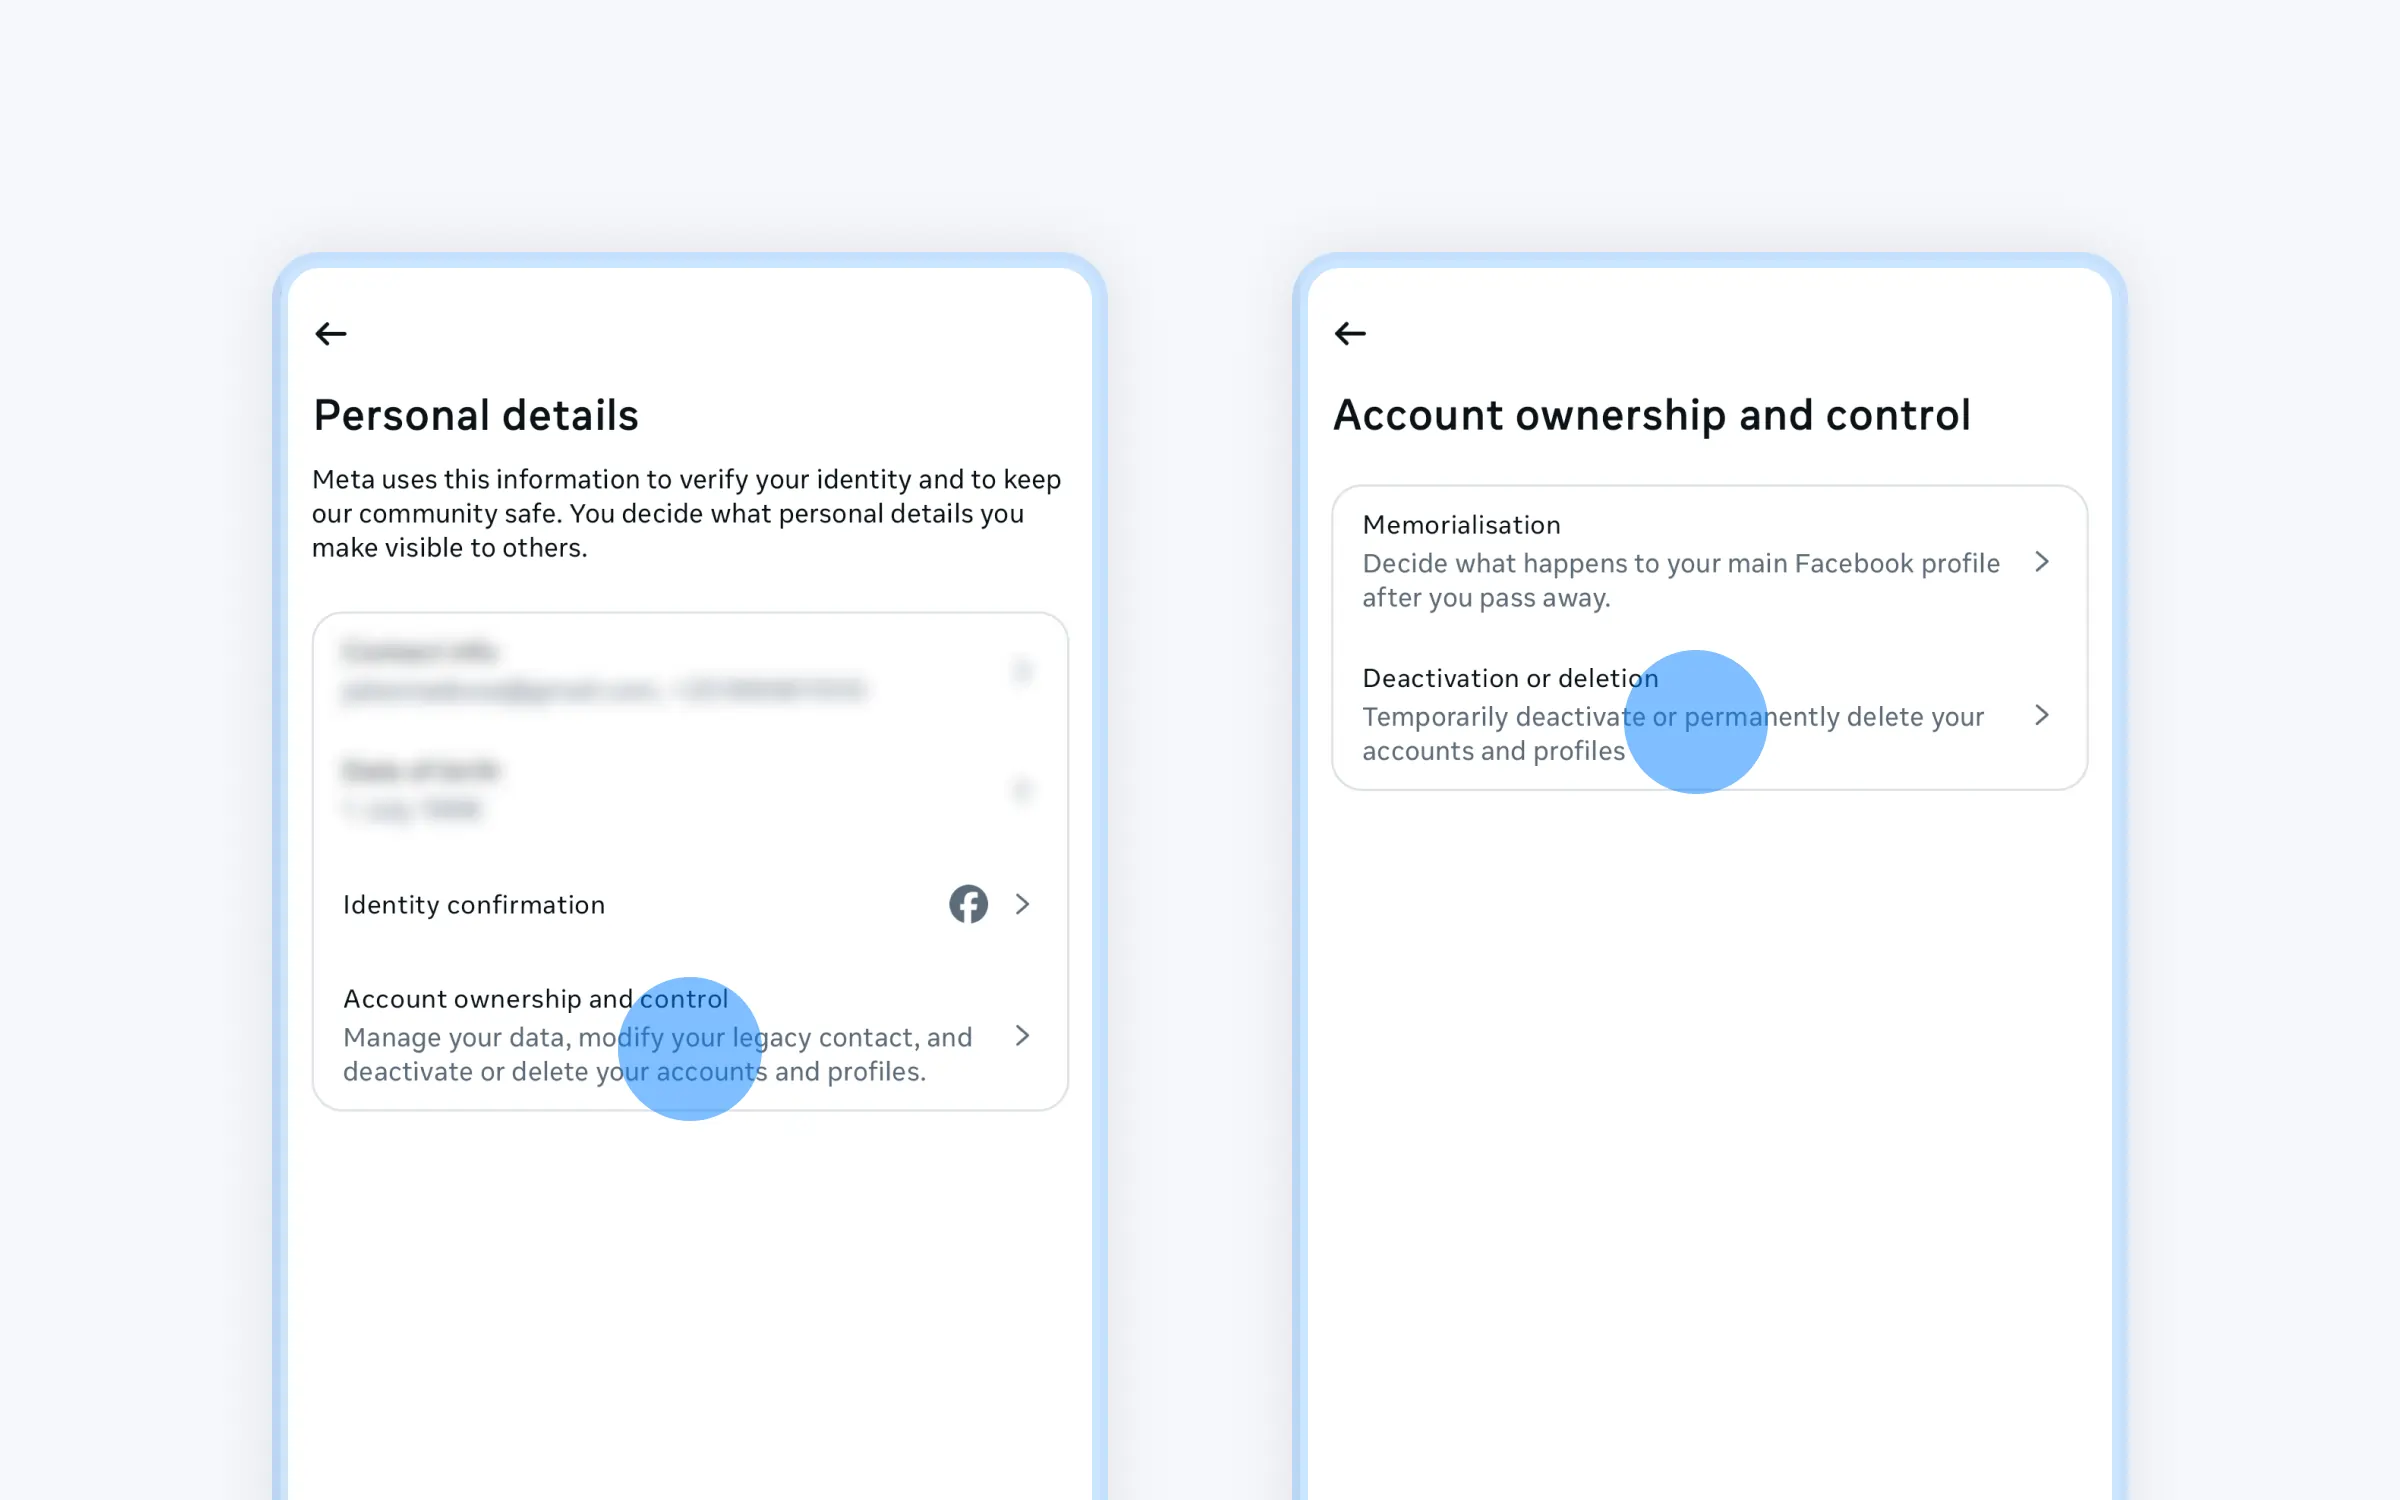Viewport: 2400px width, 1500px height.
Task: Click the Facebook logo beside Identity confirmation
Action: (x=968, y=904)
